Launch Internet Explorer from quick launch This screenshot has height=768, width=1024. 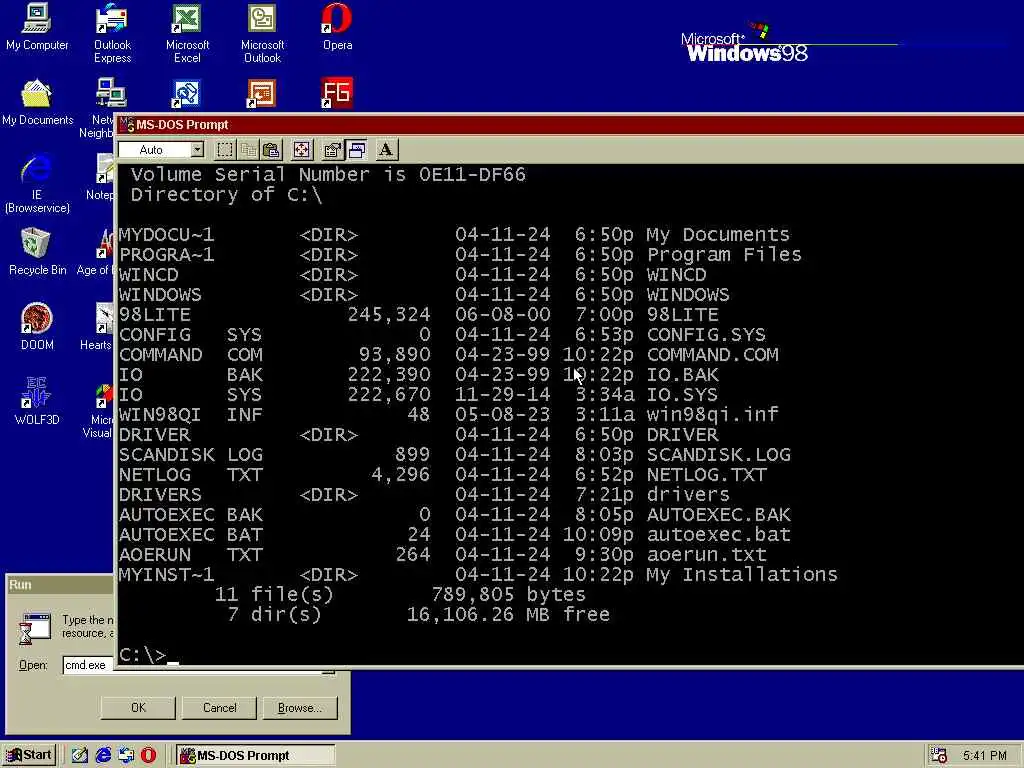click(103, 755)
